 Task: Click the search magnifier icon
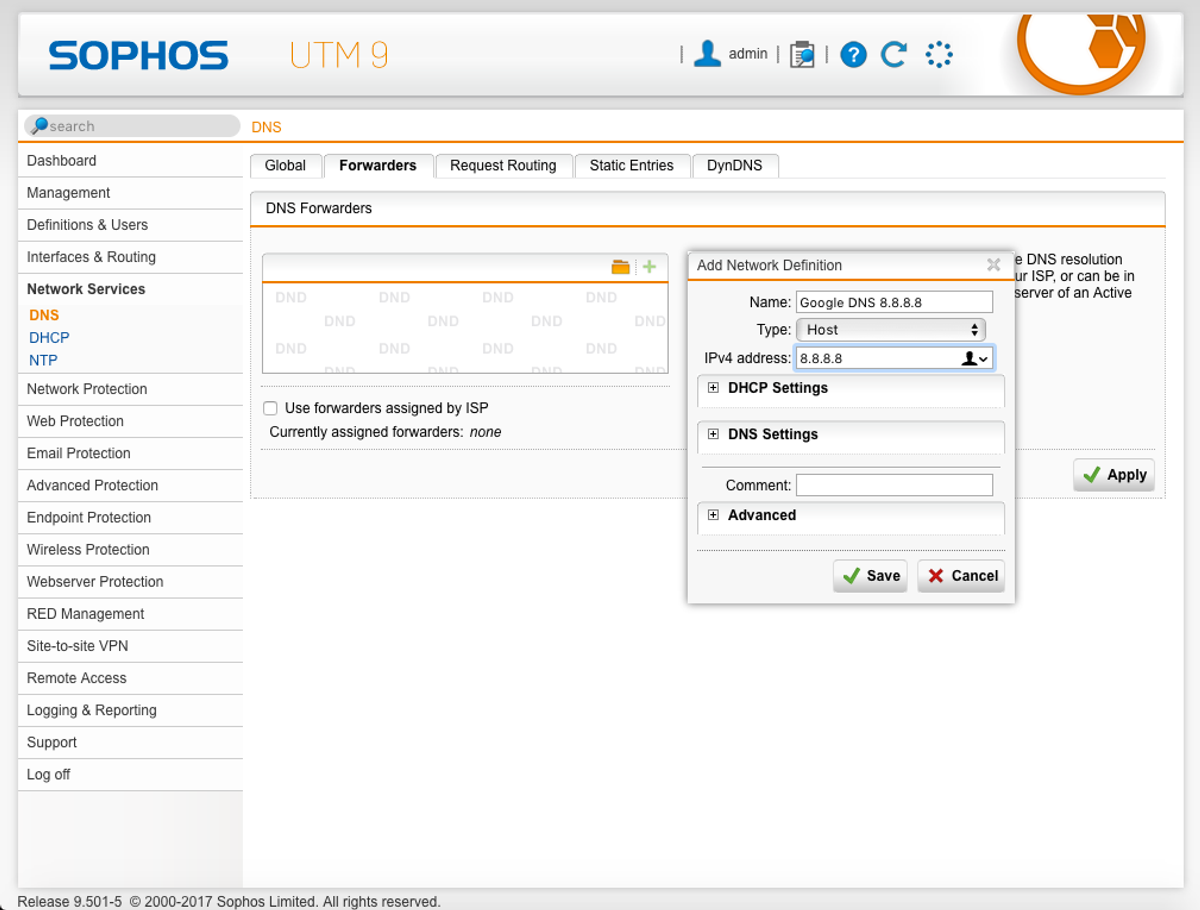click(x=39, y=126)
